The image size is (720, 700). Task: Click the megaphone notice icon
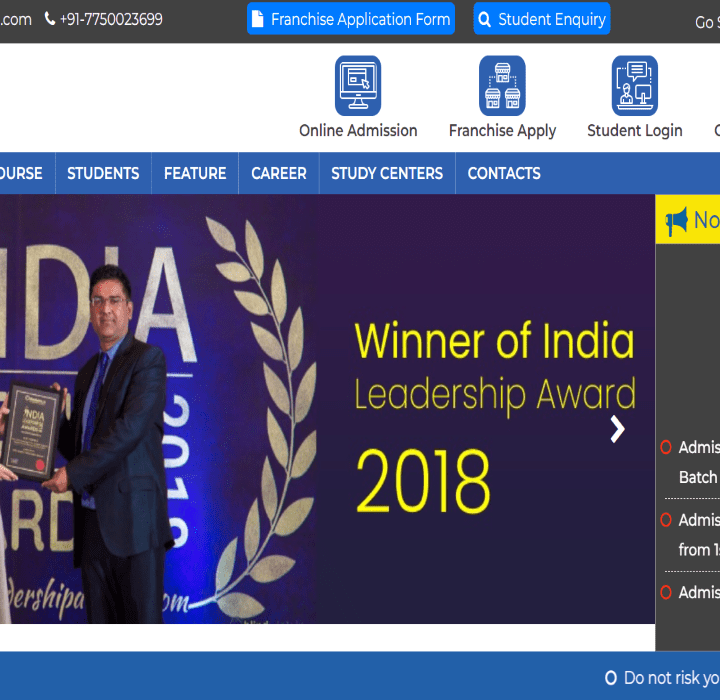click(x=677, y=220)
